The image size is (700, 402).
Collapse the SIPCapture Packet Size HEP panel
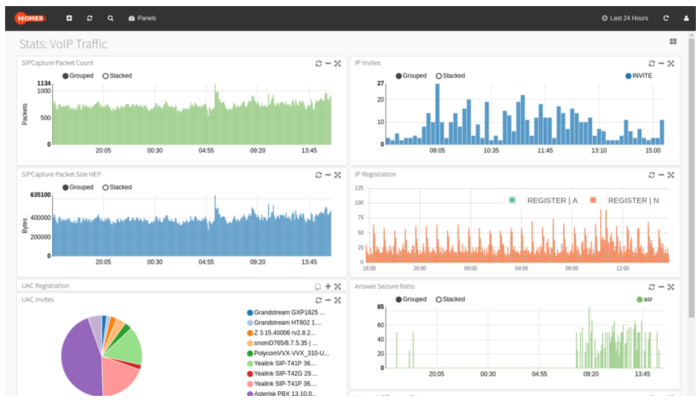point(328,174)
